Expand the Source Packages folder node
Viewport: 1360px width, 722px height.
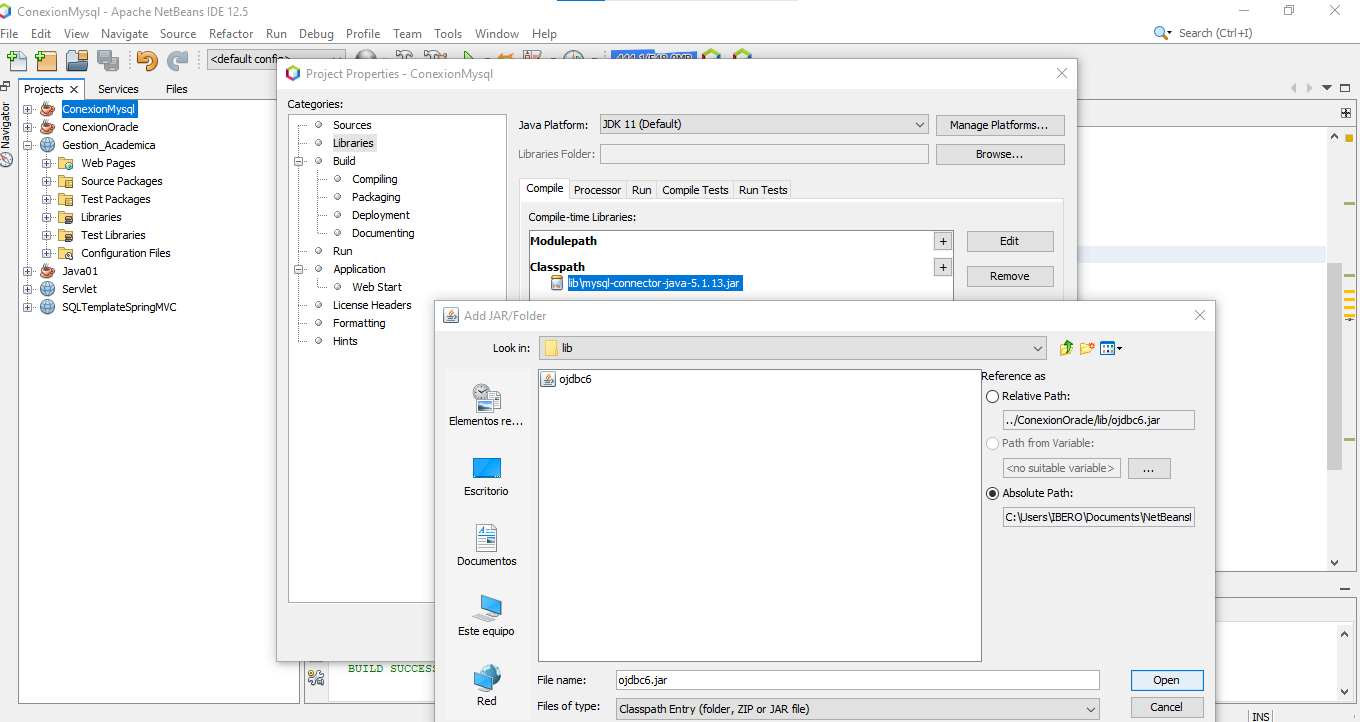47,181
